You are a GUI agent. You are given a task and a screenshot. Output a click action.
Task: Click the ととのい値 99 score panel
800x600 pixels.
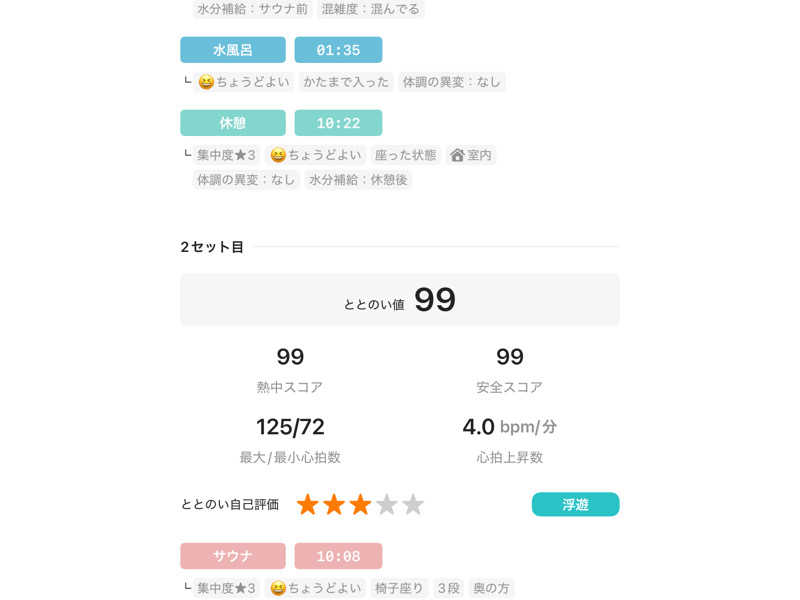click(x=400, y=299)
